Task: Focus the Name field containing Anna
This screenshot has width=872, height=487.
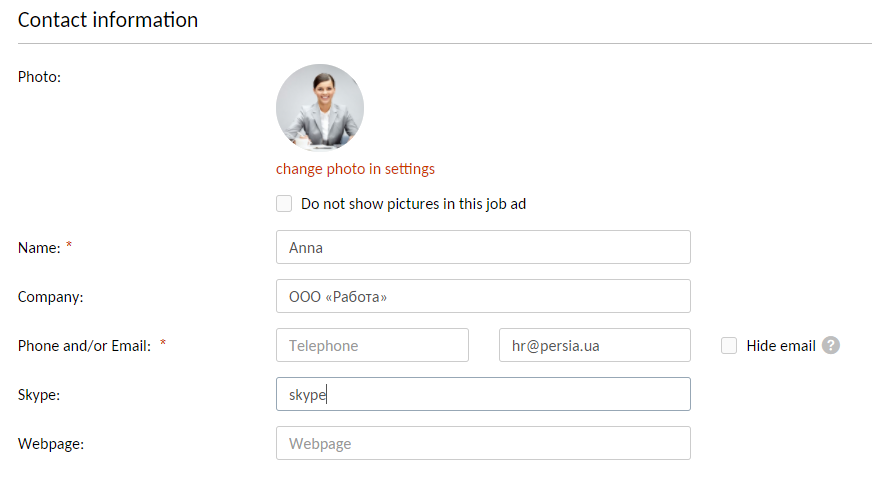Action: 483,247
